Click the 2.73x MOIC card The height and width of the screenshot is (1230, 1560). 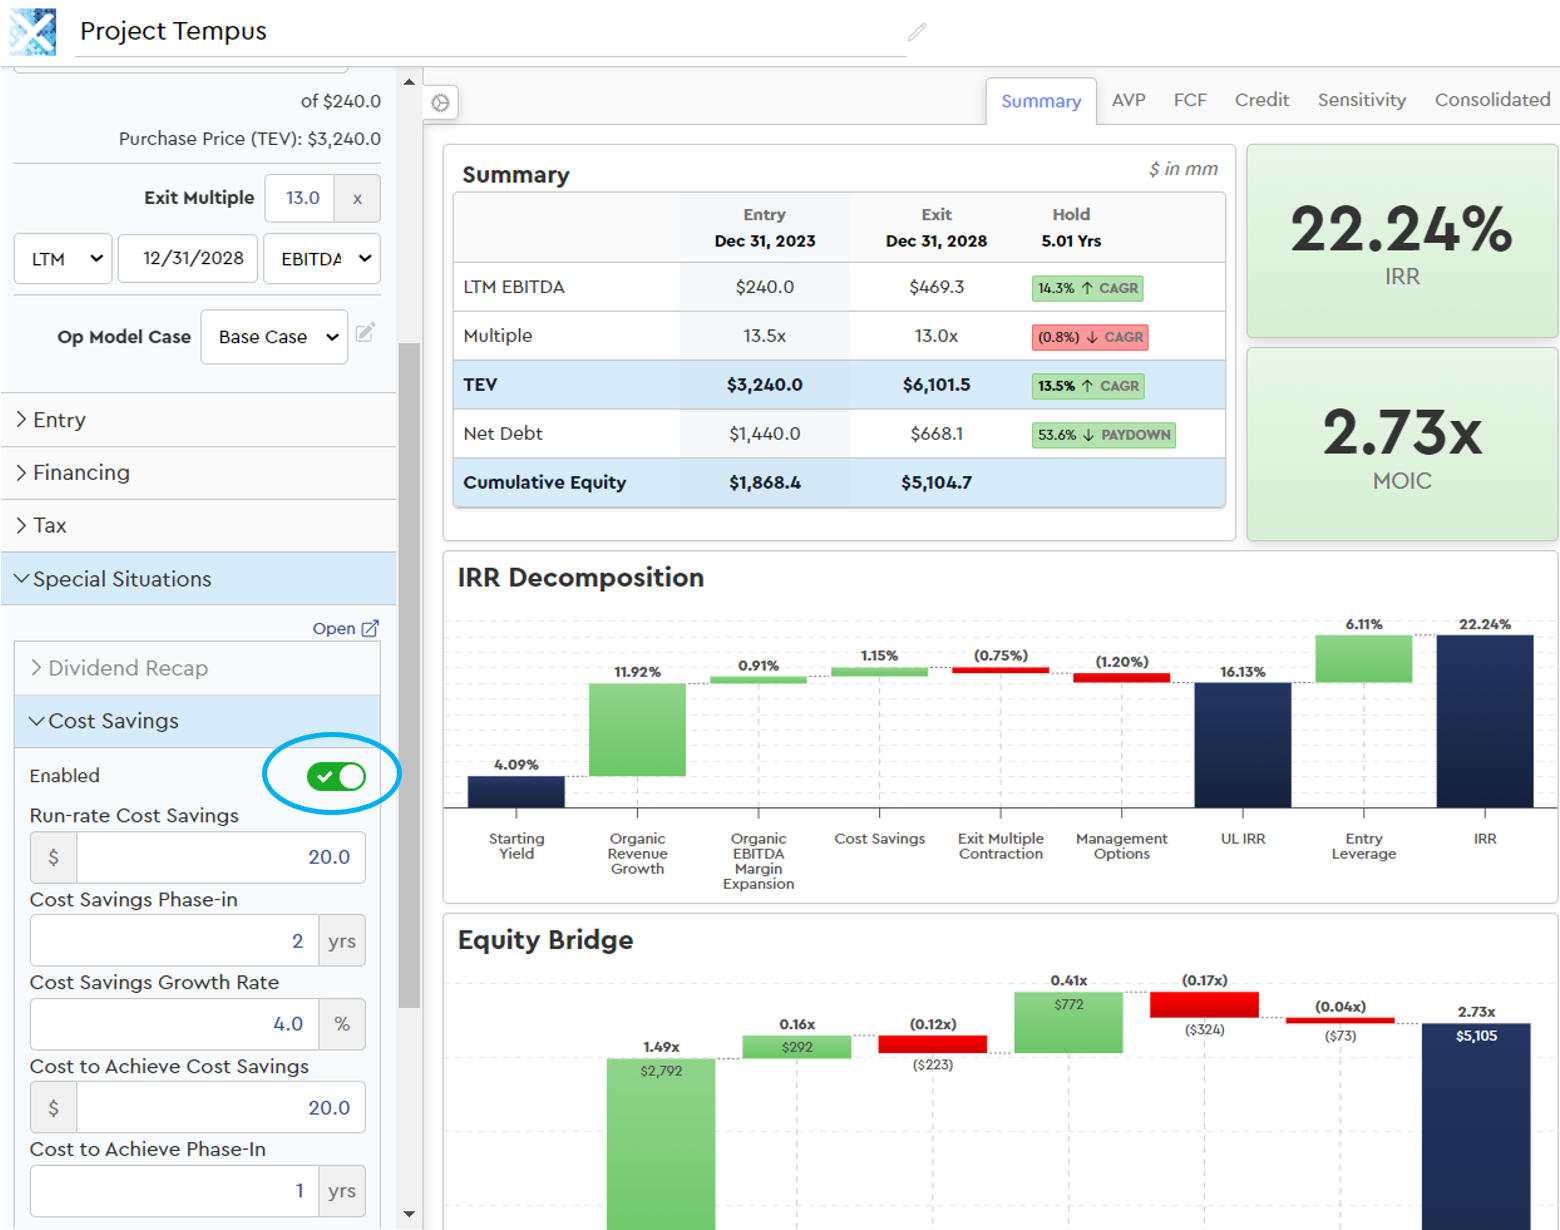tap(1402, 445)
